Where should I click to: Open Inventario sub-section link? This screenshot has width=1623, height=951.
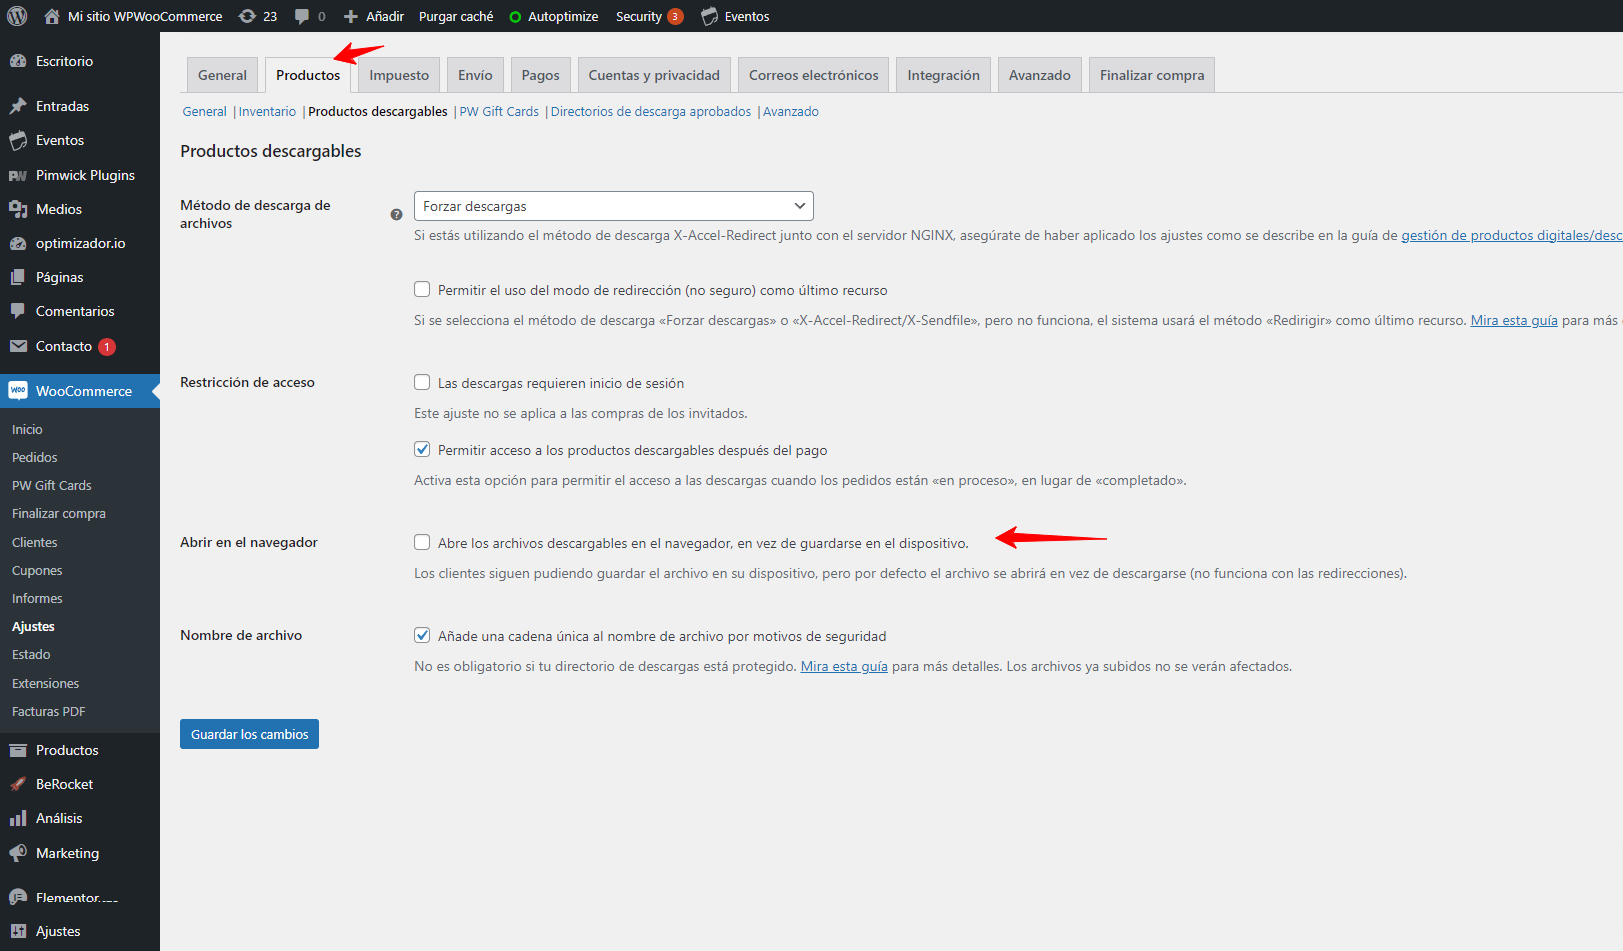click(267, 112)
